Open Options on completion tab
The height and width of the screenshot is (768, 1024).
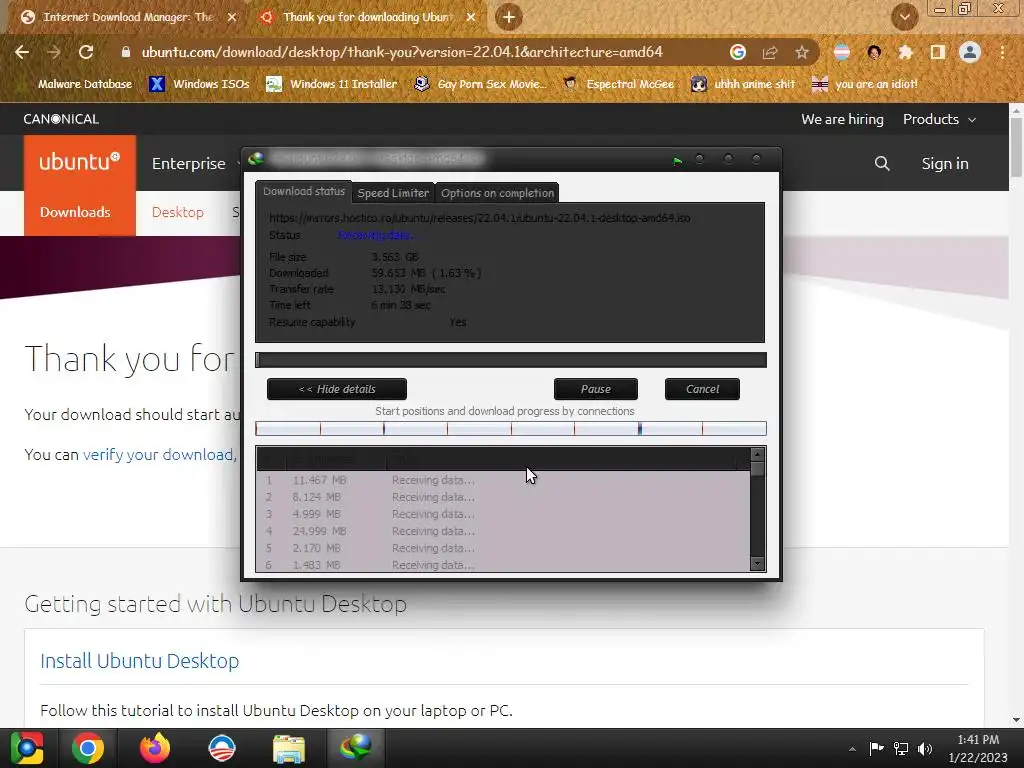[x=497, y=193]
